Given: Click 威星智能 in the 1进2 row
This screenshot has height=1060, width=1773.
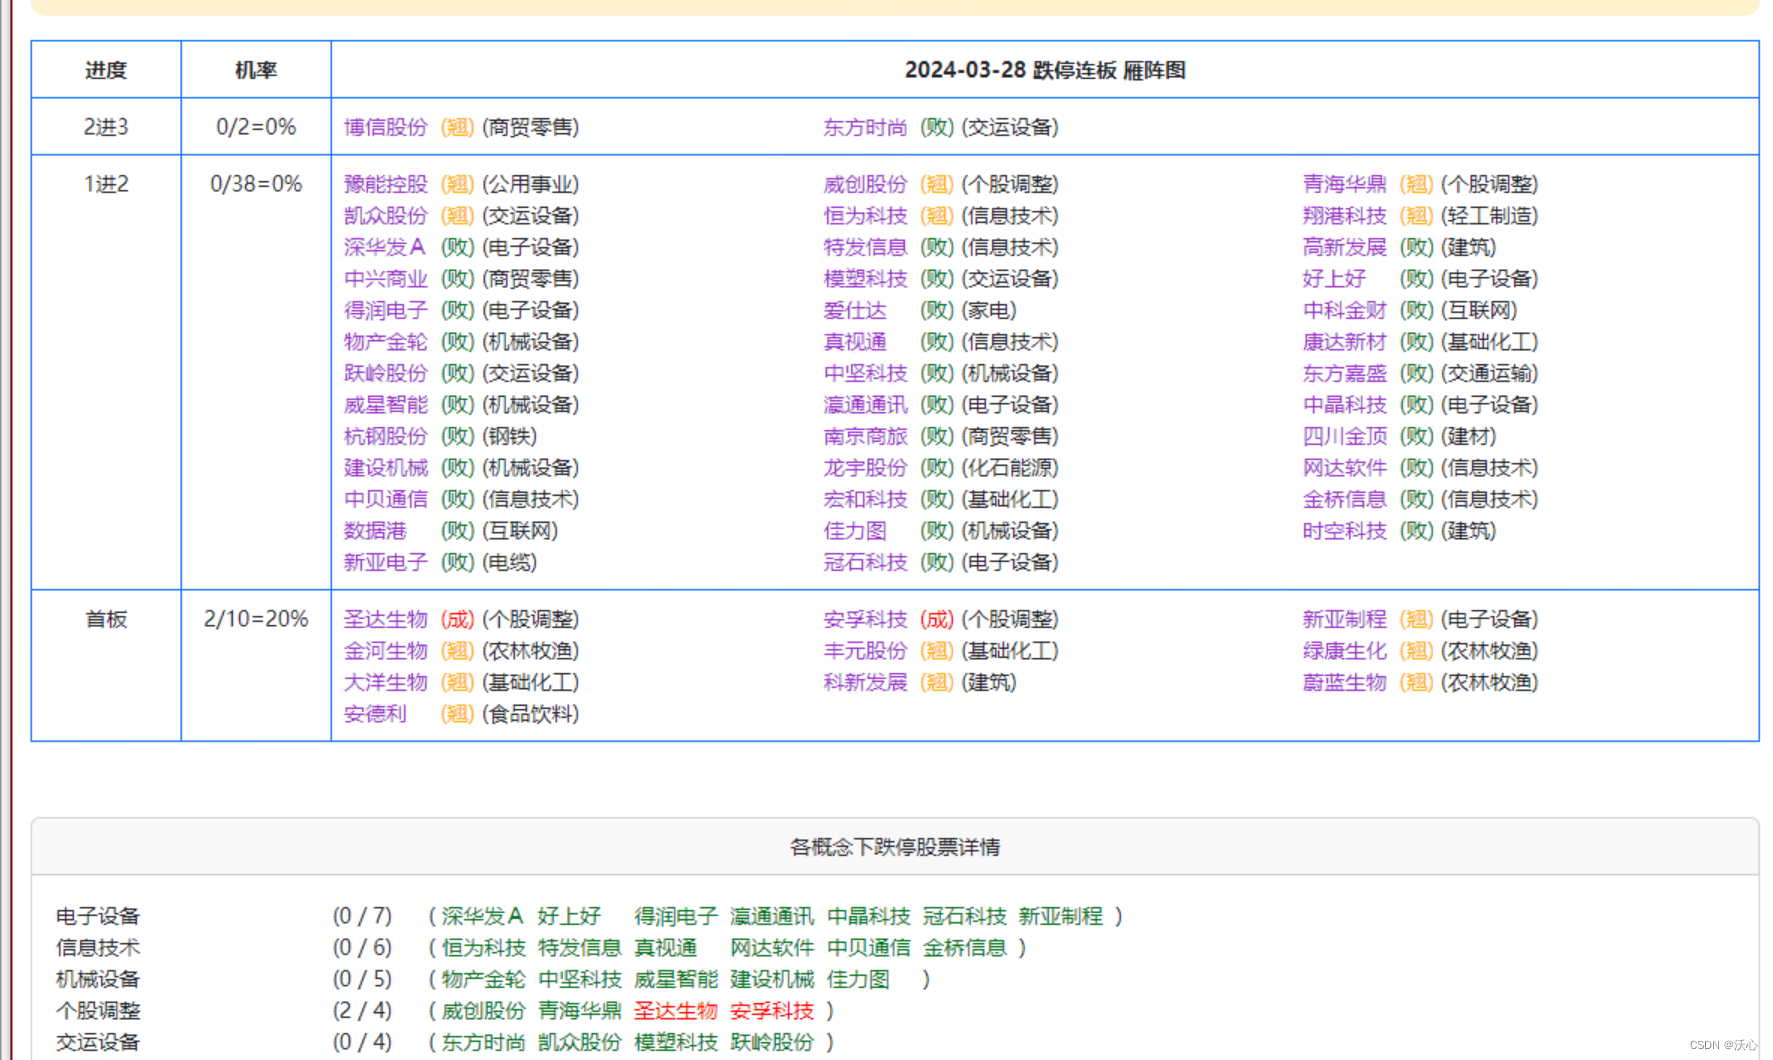Looking at the screenshot, I should 385,405.
